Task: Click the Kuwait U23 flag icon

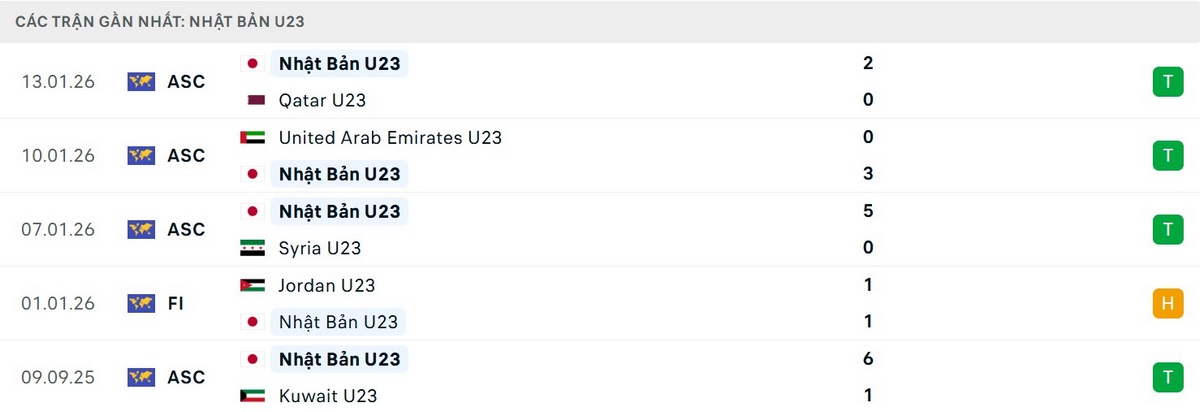Action: pos(252,396)
